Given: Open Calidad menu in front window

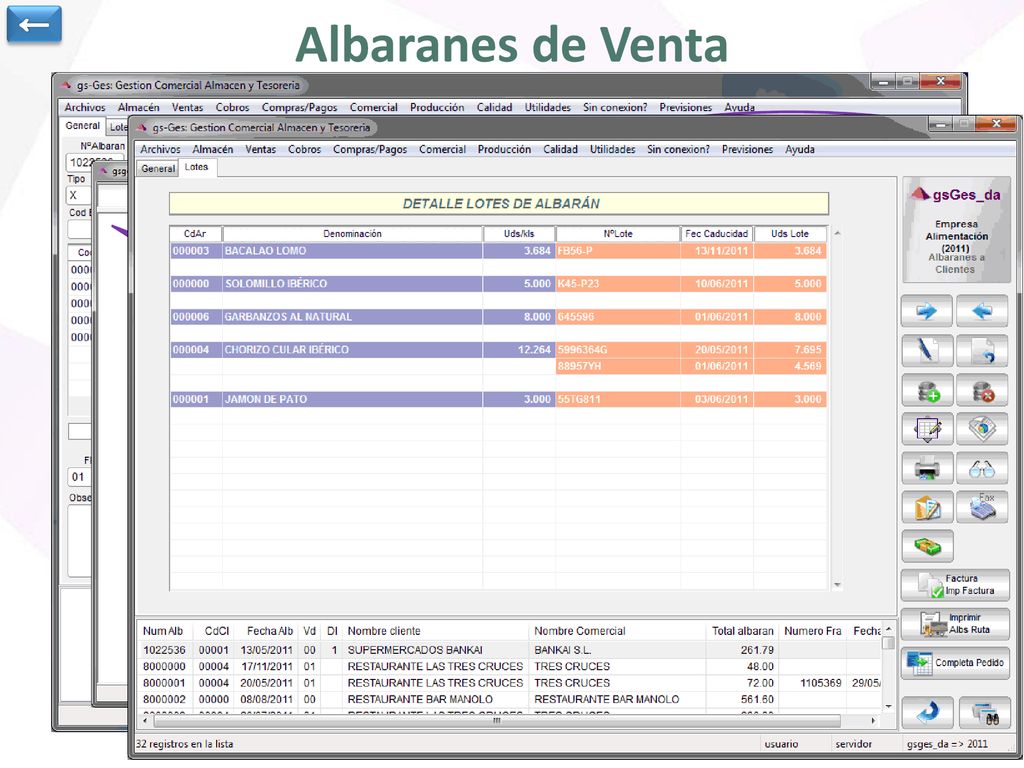Looking at the screenshot, I should [x=560, y=150].
